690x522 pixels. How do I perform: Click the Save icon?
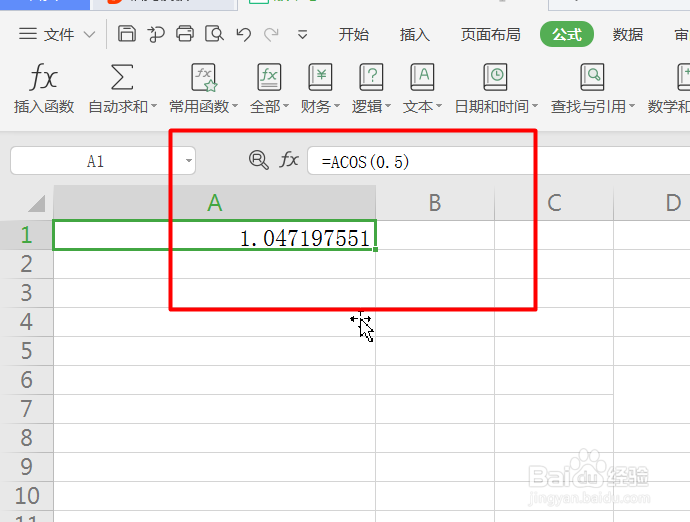coord(127,34)
